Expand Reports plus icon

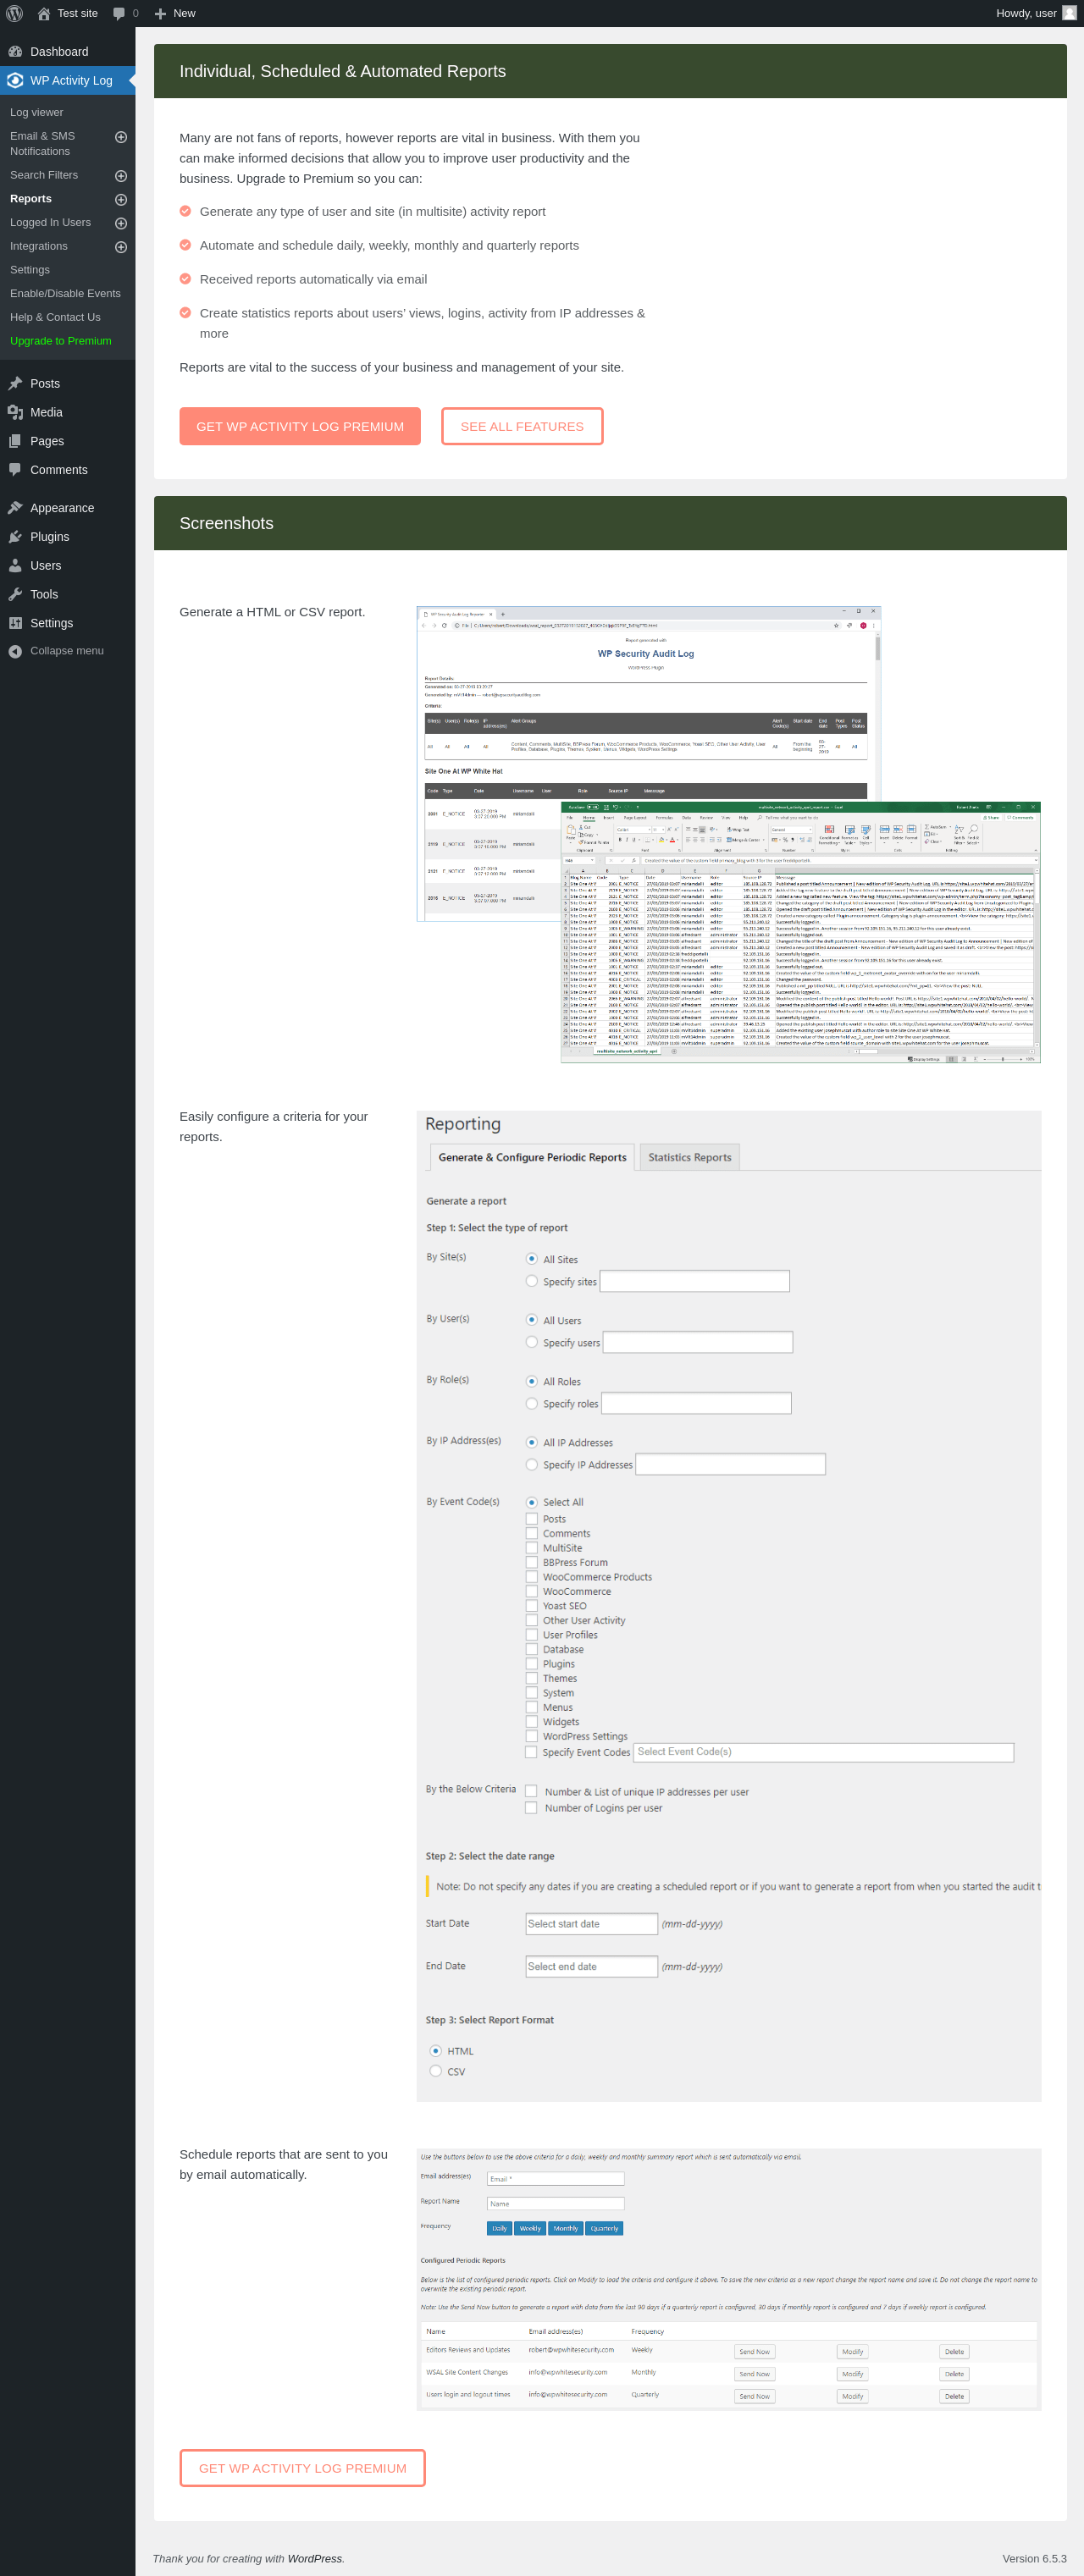pos(121,200)
